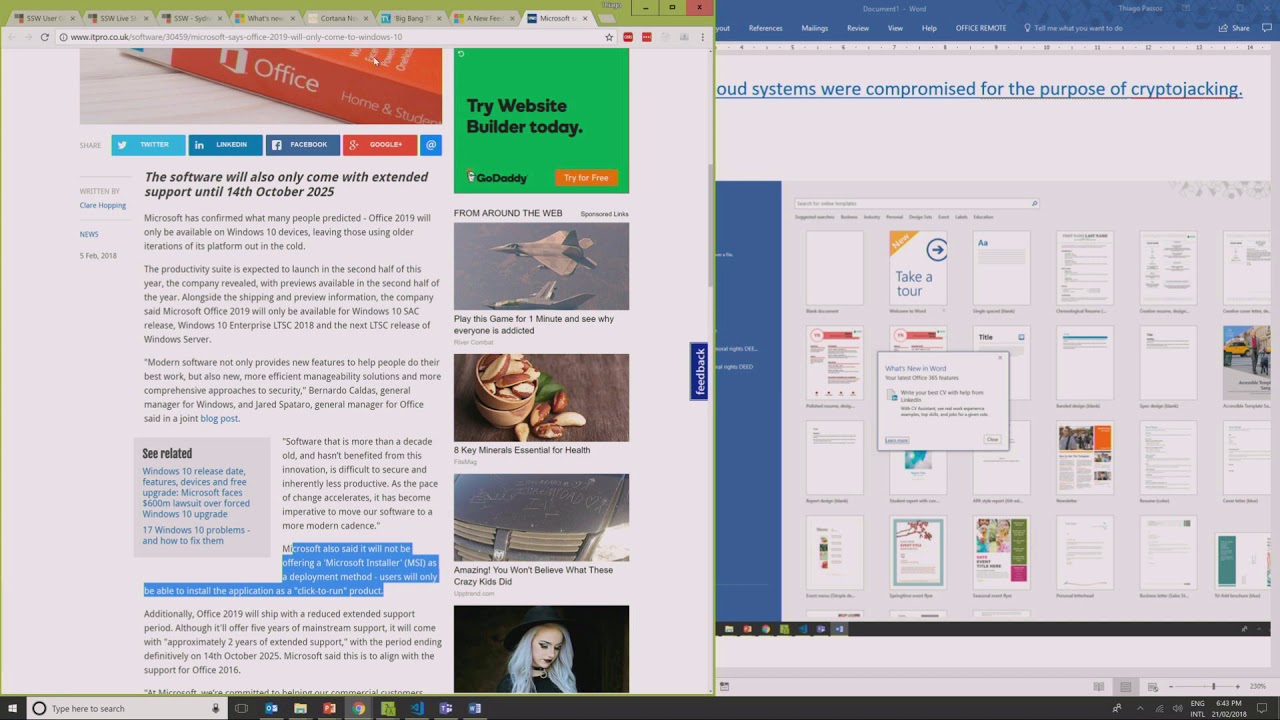Open PowerPoint from the taskbar
The height and width of the screenshot is (720, 1280).
(329, 708)
